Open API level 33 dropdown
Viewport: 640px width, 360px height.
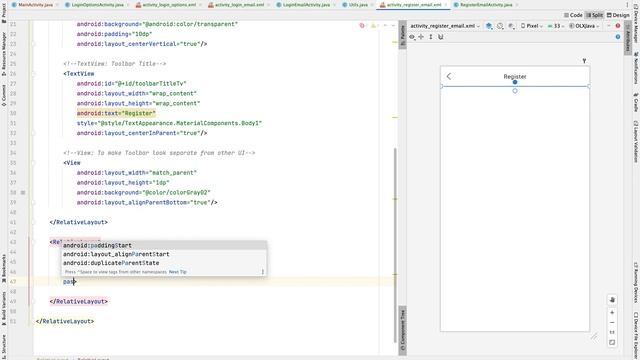click(556, 26)
